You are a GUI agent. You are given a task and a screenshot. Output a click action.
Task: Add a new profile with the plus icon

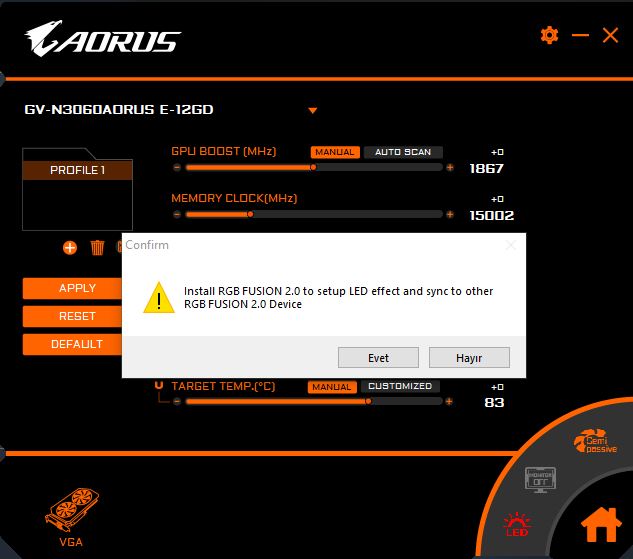coord(70,247)
